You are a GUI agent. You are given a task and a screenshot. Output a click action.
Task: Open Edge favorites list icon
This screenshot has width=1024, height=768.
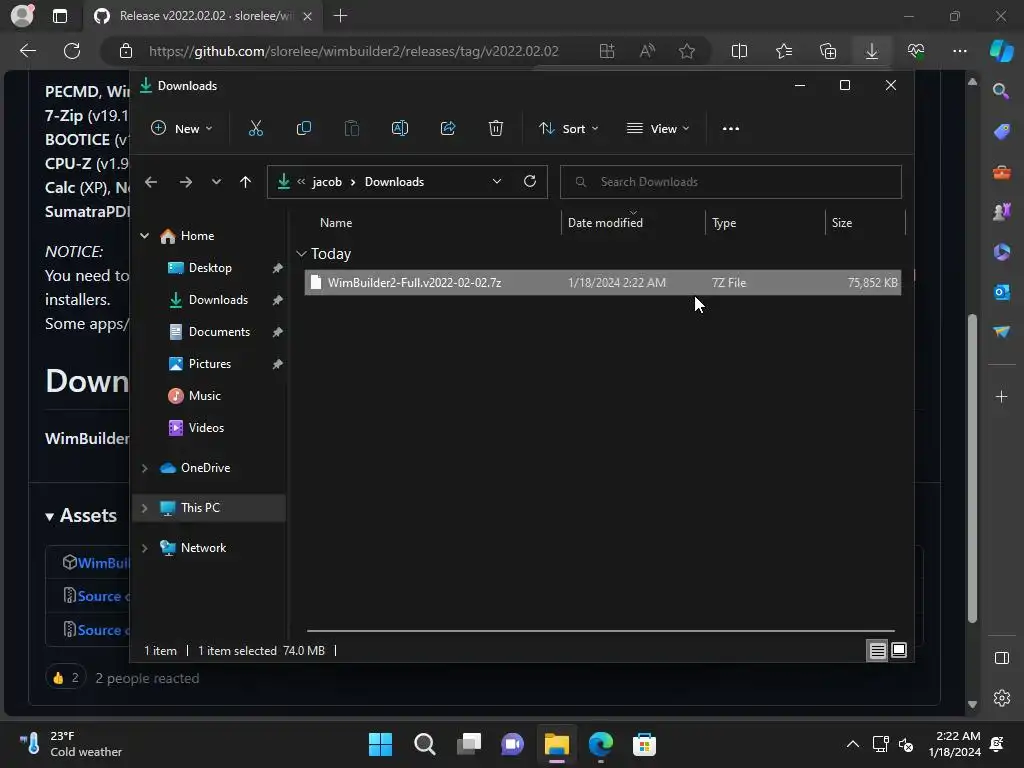click(x=784, y=51)
